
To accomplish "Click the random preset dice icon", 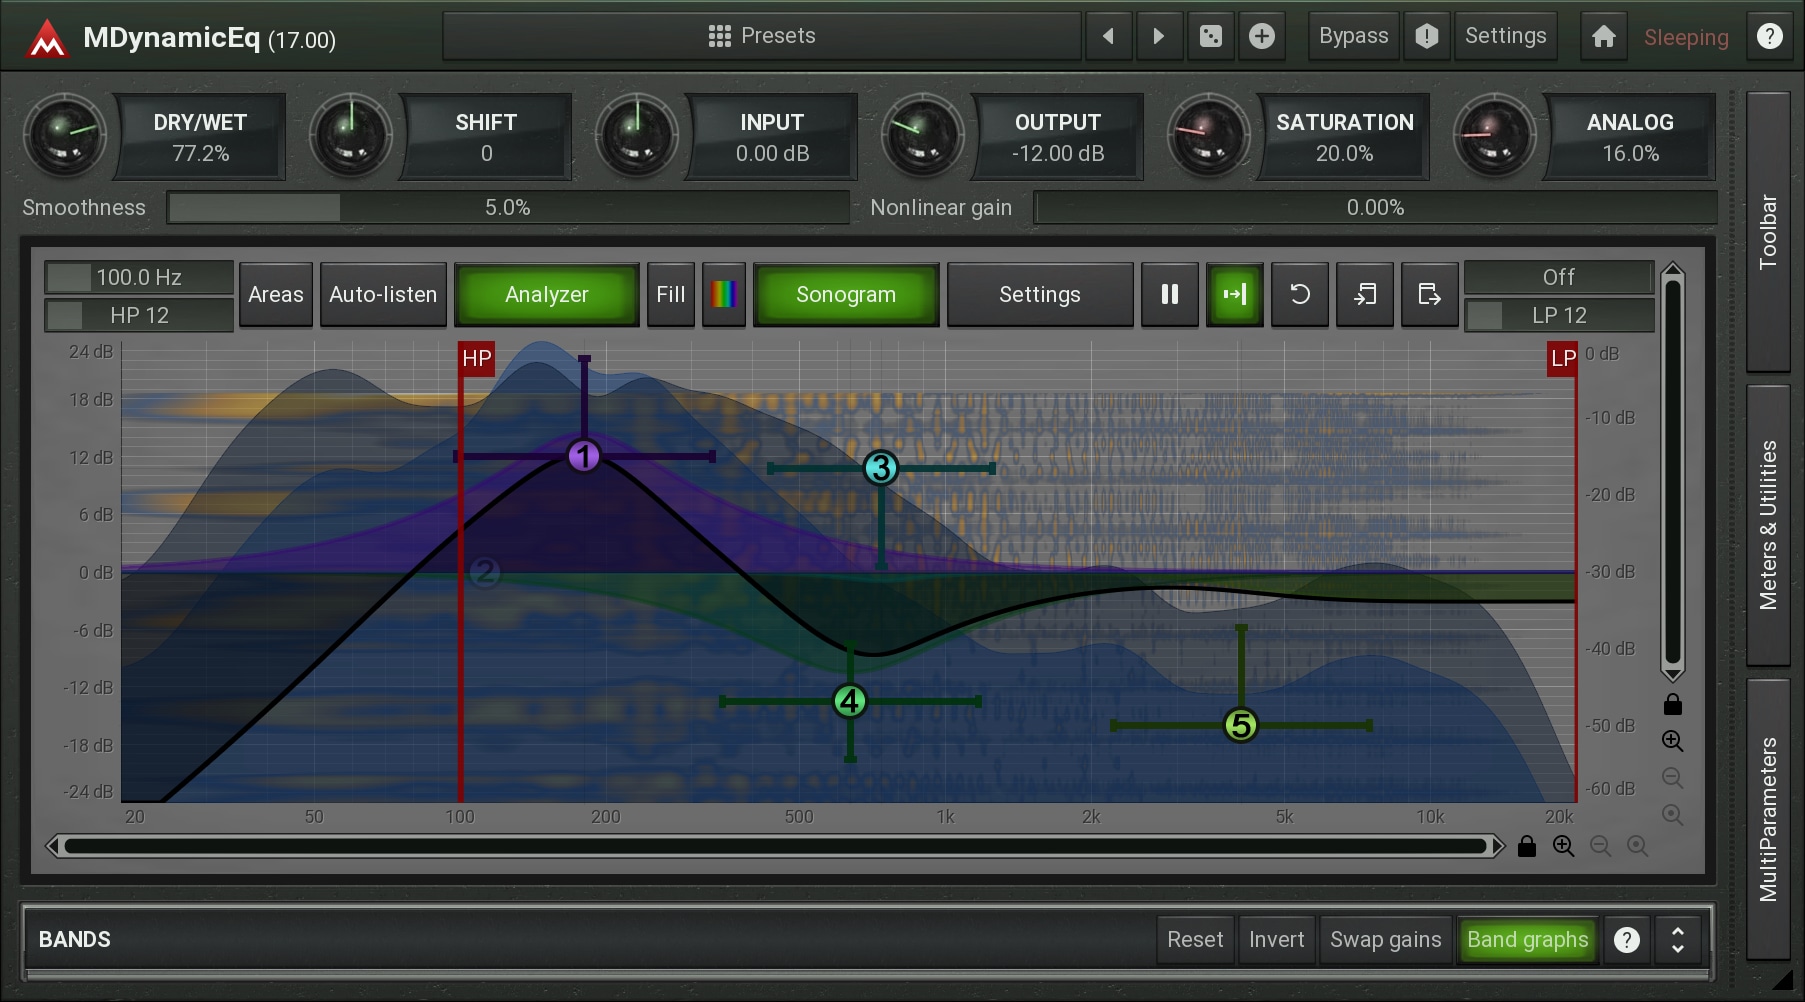I will (1210, 37).
